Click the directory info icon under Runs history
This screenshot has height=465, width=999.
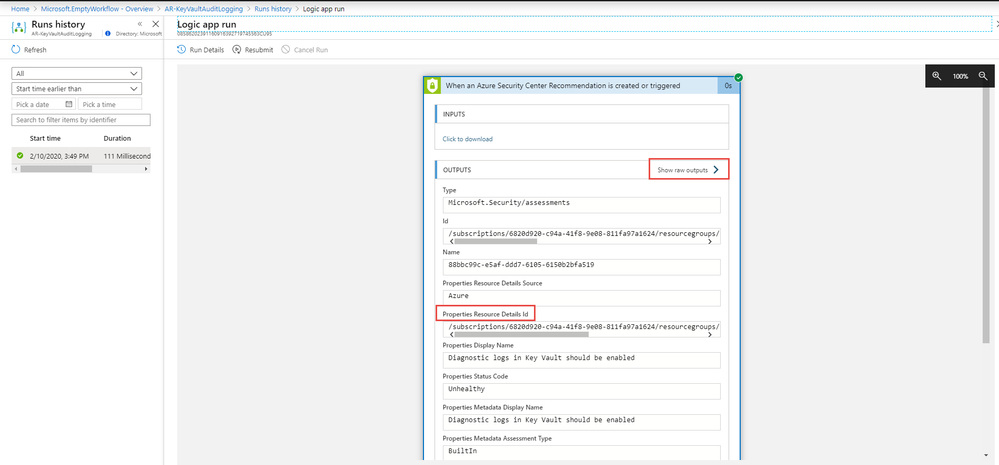coord(108,33)
